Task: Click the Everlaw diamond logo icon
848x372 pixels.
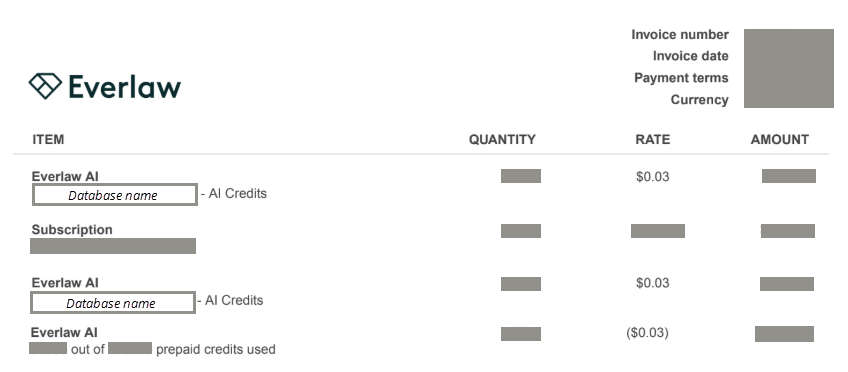Action: (x=45, y=86)
